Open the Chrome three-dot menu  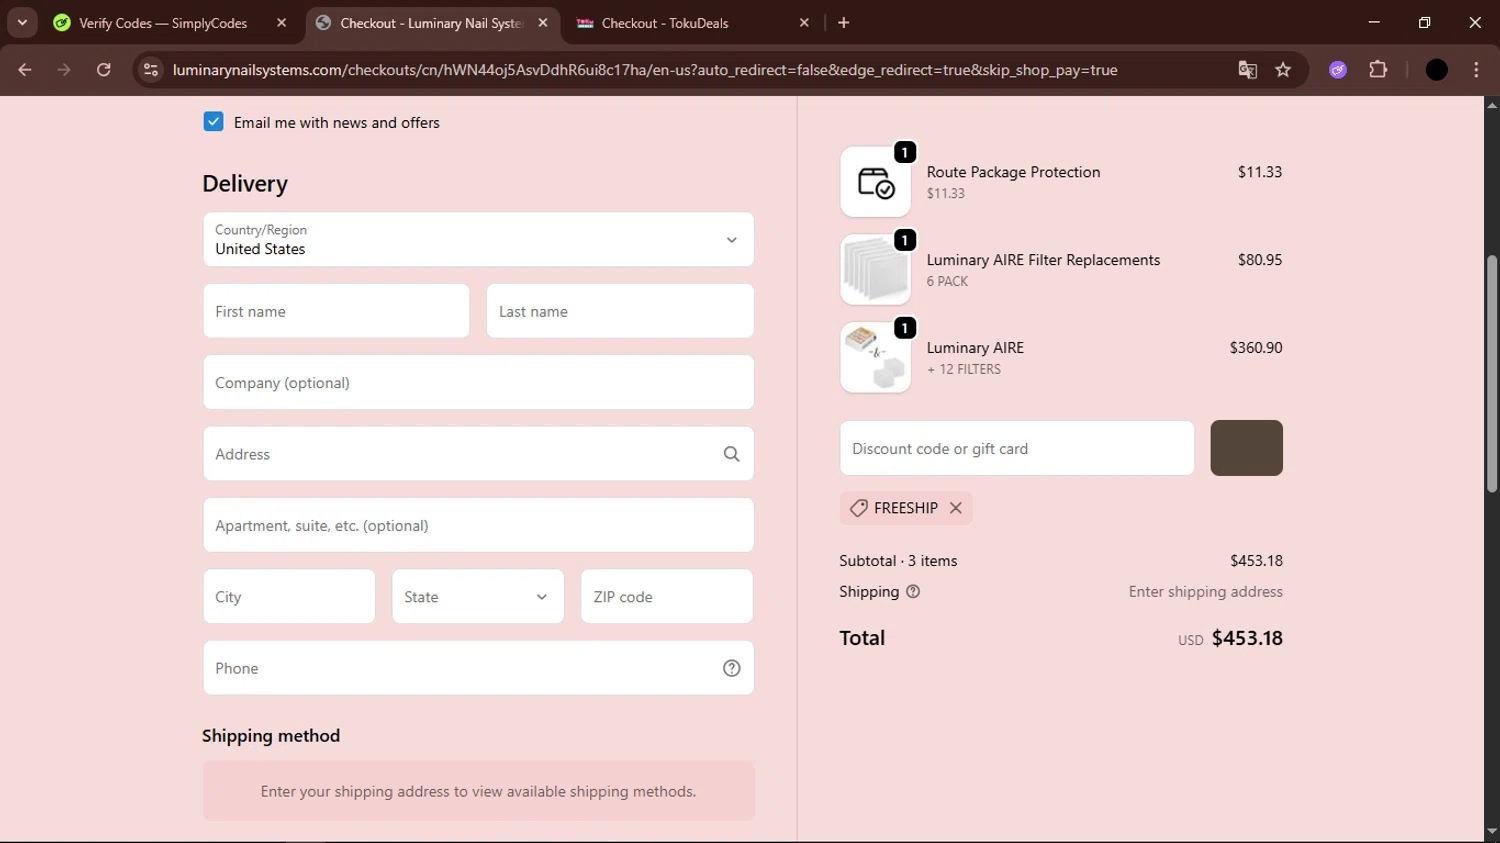click(x=1476, y=70)
